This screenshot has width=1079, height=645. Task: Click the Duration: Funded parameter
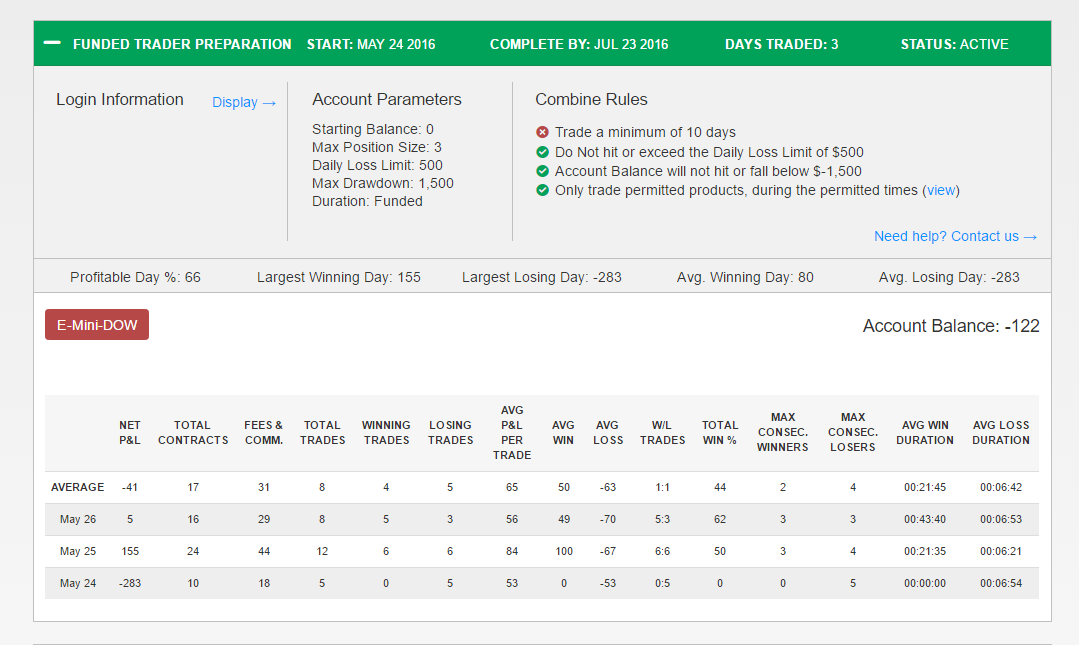click(367, 201)
